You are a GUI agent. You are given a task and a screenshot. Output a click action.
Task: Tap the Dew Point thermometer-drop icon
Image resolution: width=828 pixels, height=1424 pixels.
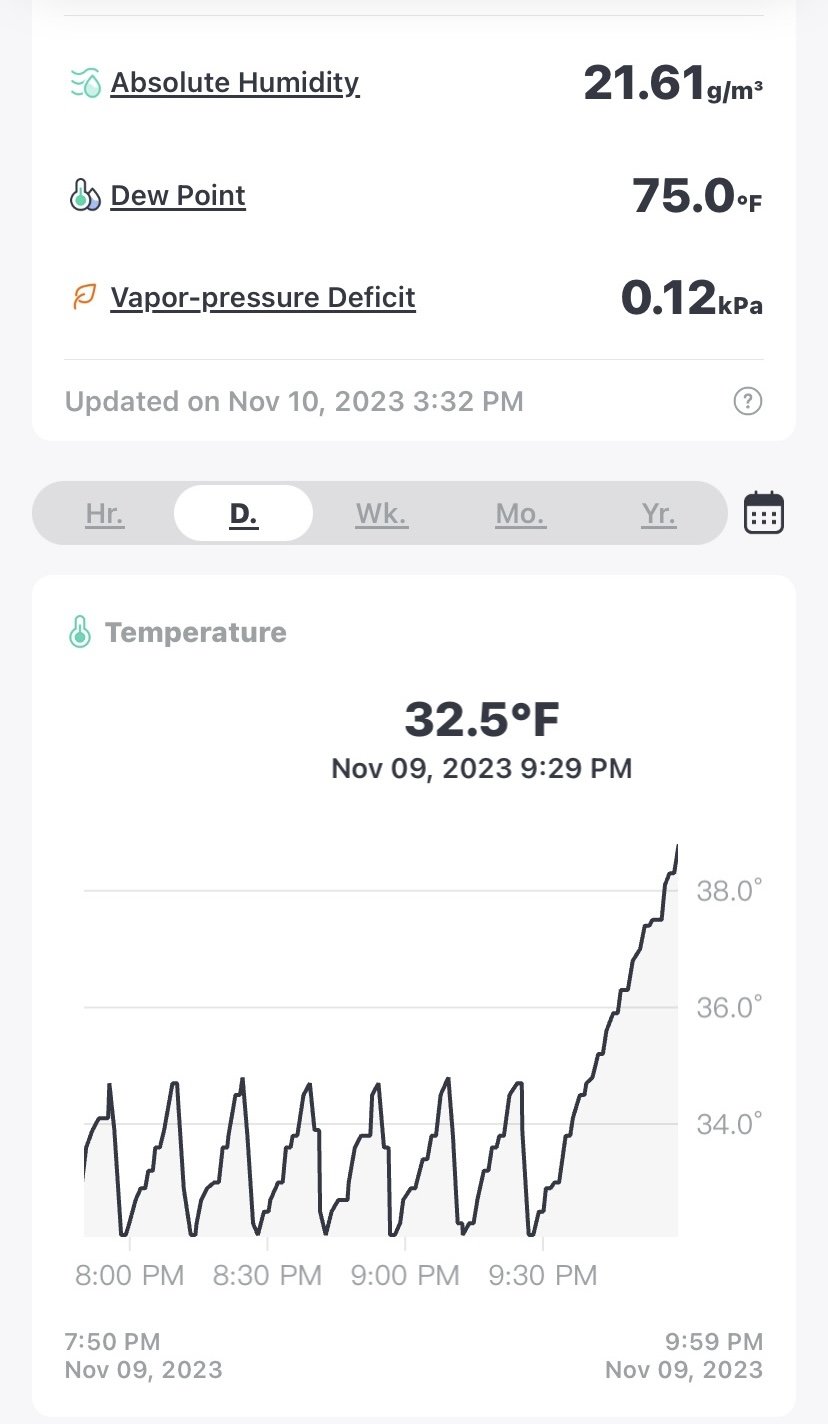[x=86, y=196]
